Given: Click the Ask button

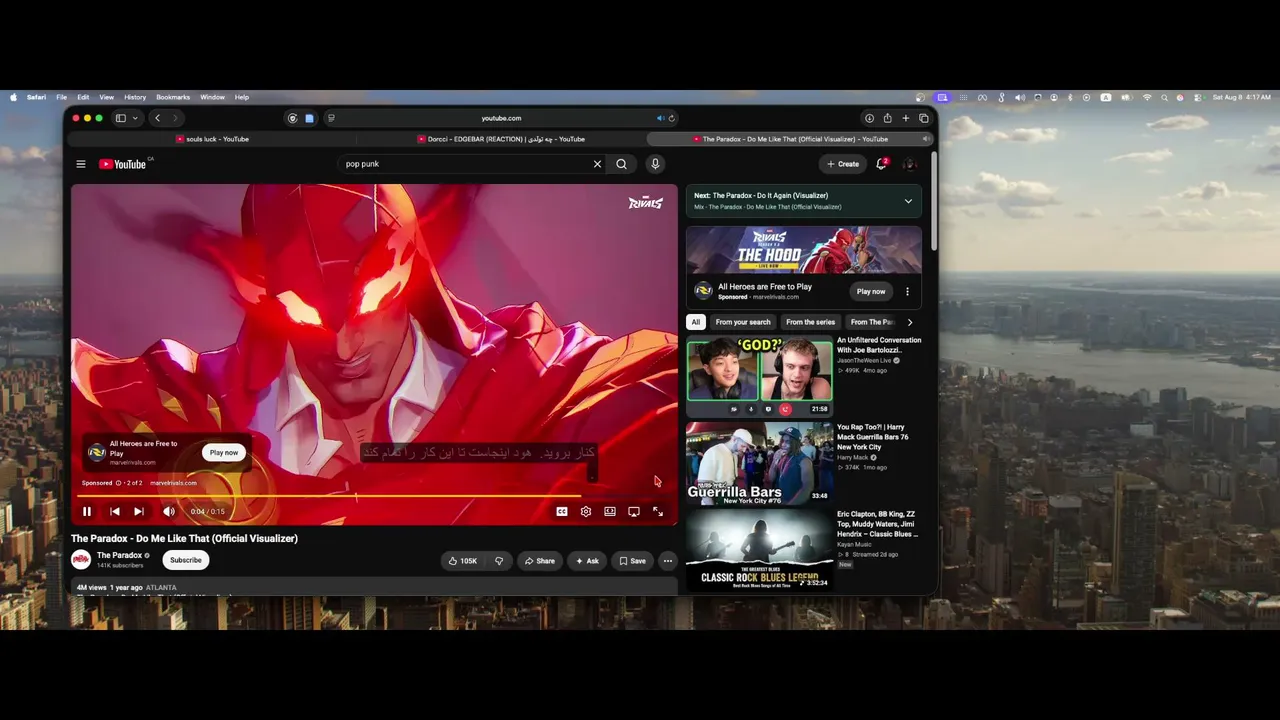Looking at the screenshot, I should click(587, 561).
